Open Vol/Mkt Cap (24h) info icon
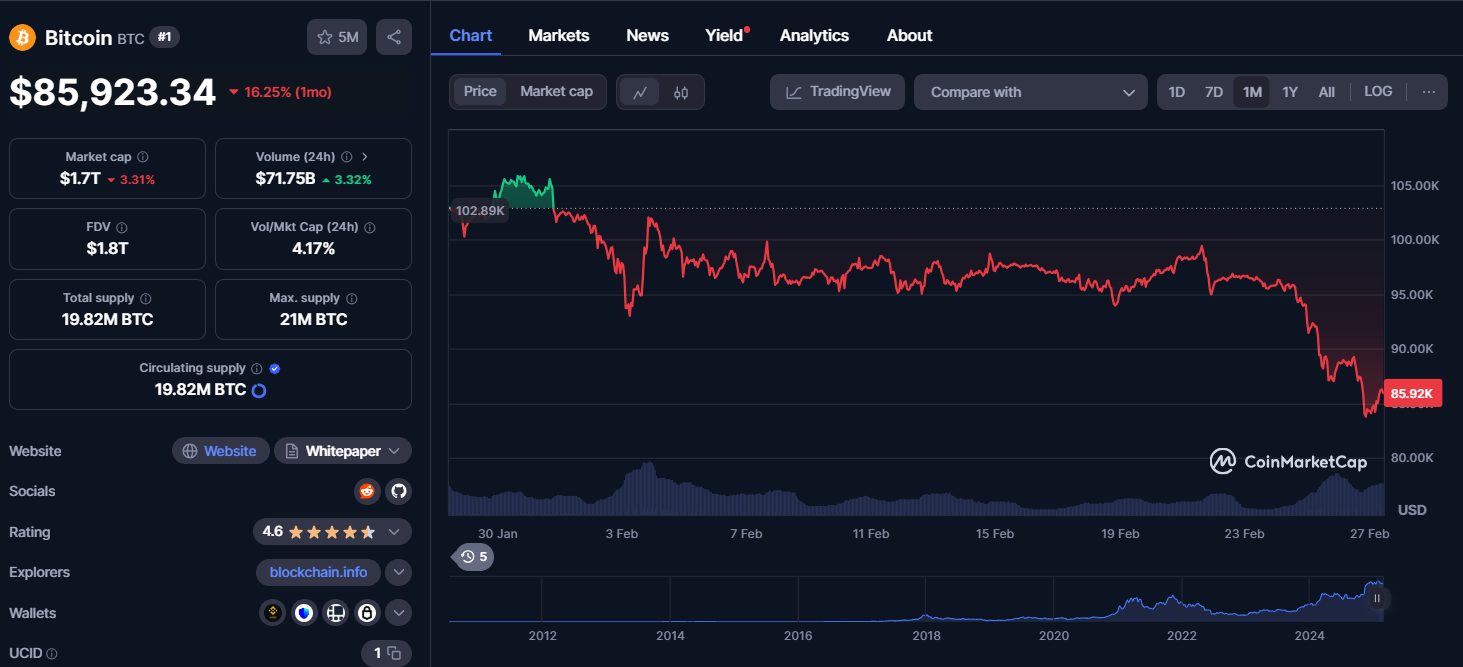 (x=370, y=228)
